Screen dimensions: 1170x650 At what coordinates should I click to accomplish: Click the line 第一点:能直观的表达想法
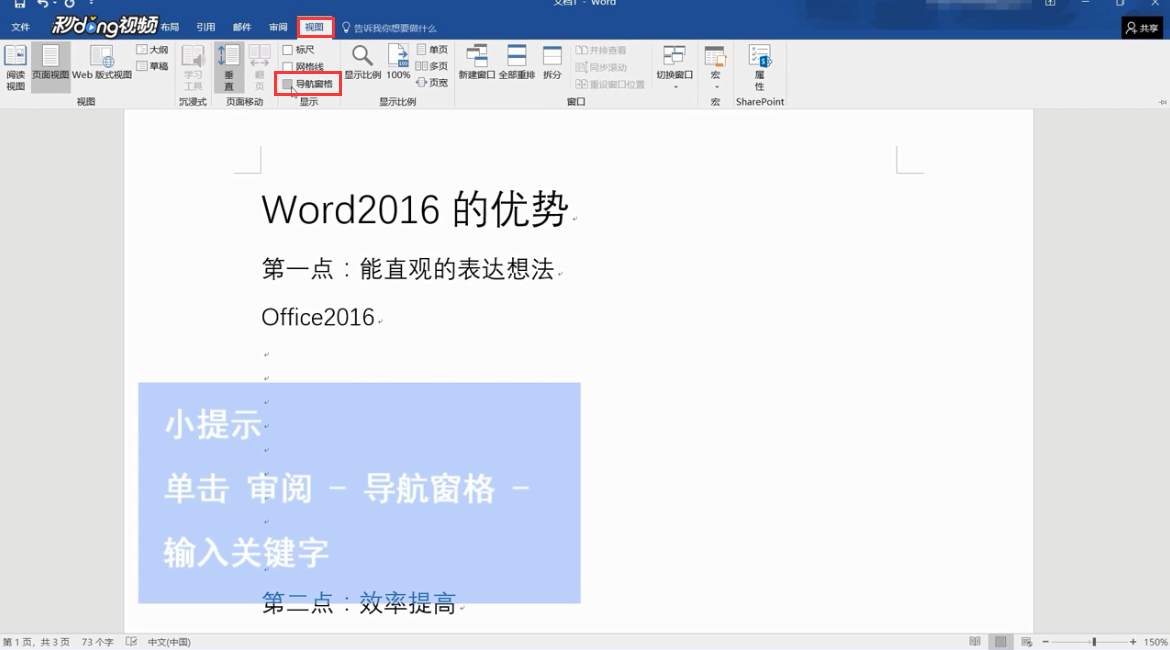407,269
